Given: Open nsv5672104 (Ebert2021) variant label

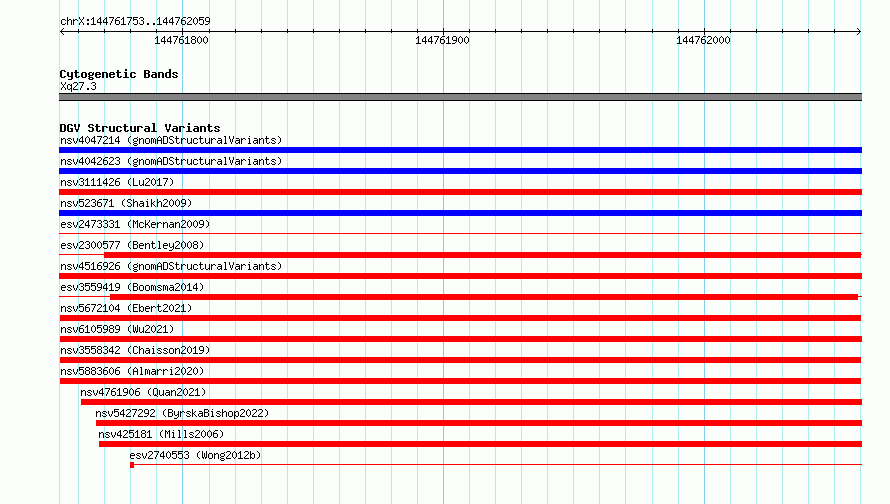Looking at the screenshot, I should 126,308.
